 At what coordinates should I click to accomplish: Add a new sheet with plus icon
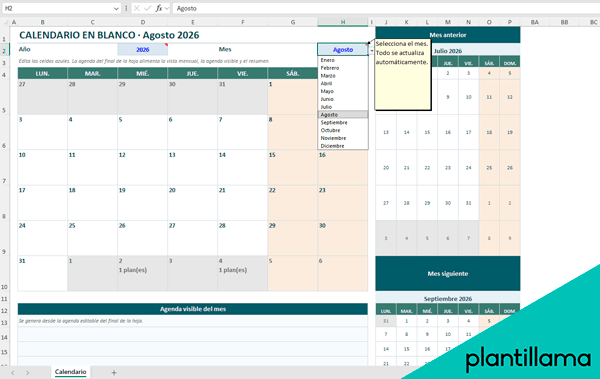point(114,372)
